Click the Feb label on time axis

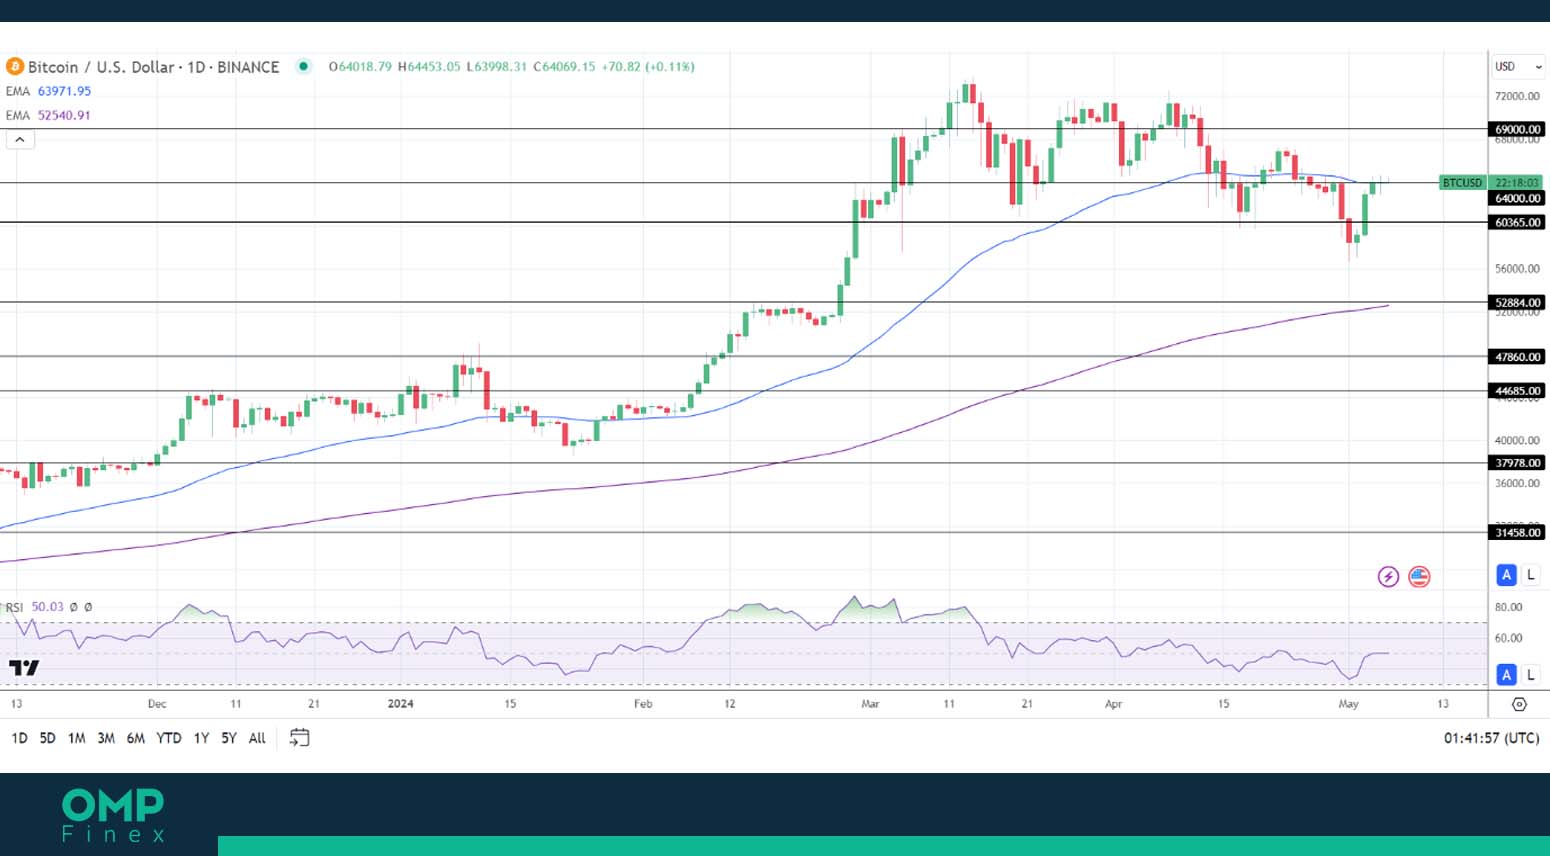coord(643,704)
